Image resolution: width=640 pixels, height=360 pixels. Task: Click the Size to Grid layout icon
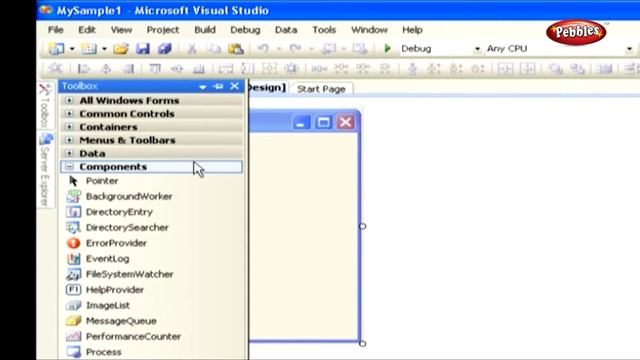[291, 69]
